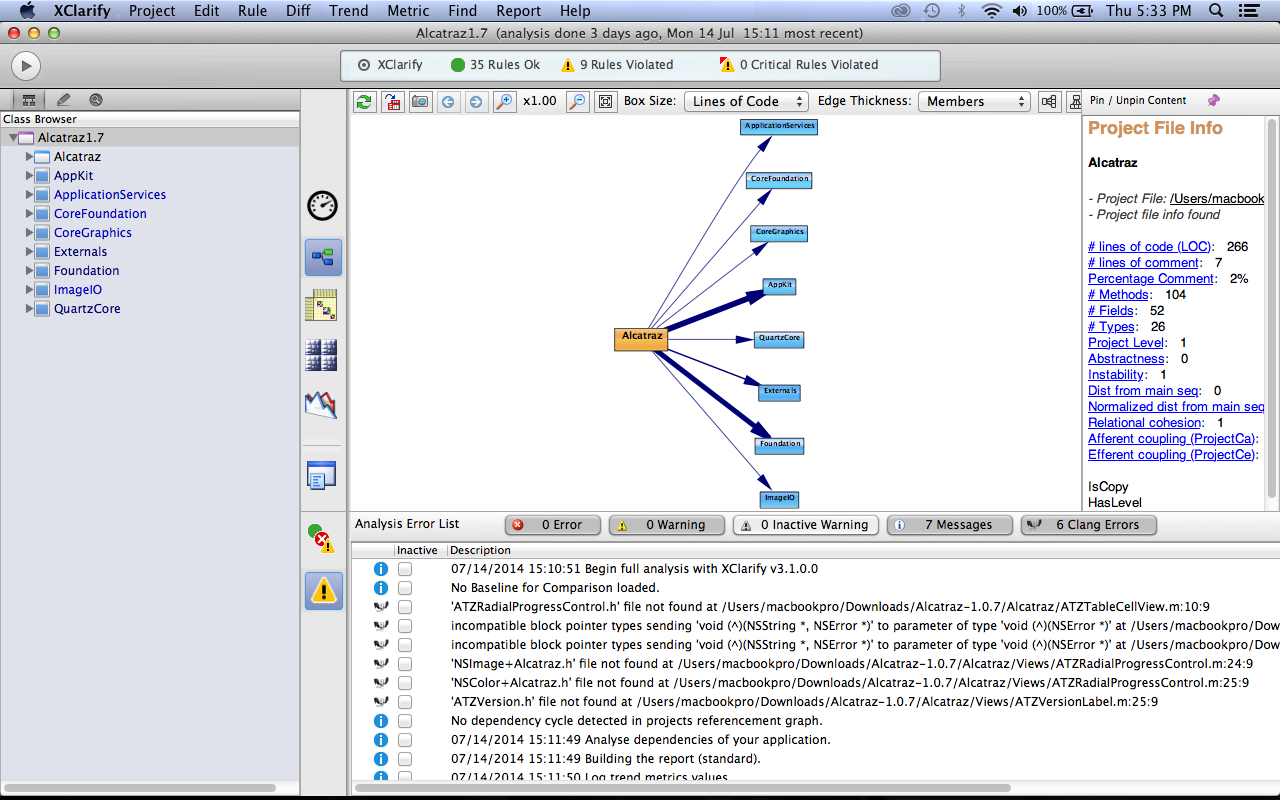Open Wi-Fi status menu

(x=992, y=11)
